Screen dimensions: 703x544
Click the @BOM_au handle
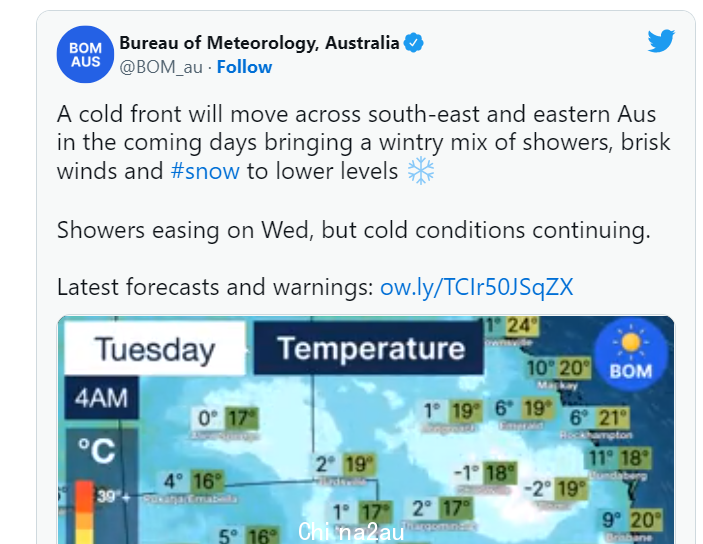click(x=161, y=67)
